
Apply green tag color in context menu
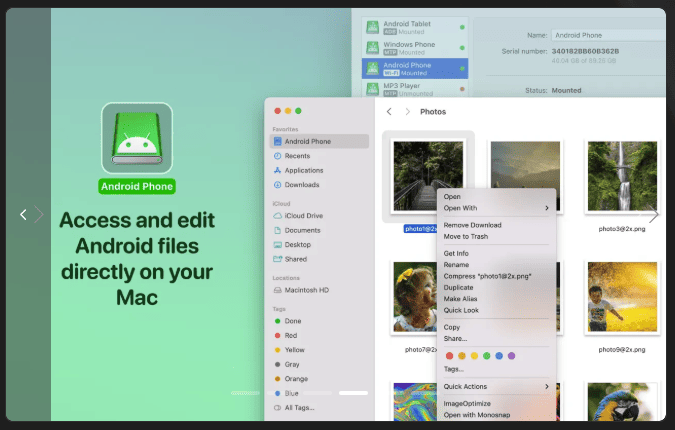[486, 356]
